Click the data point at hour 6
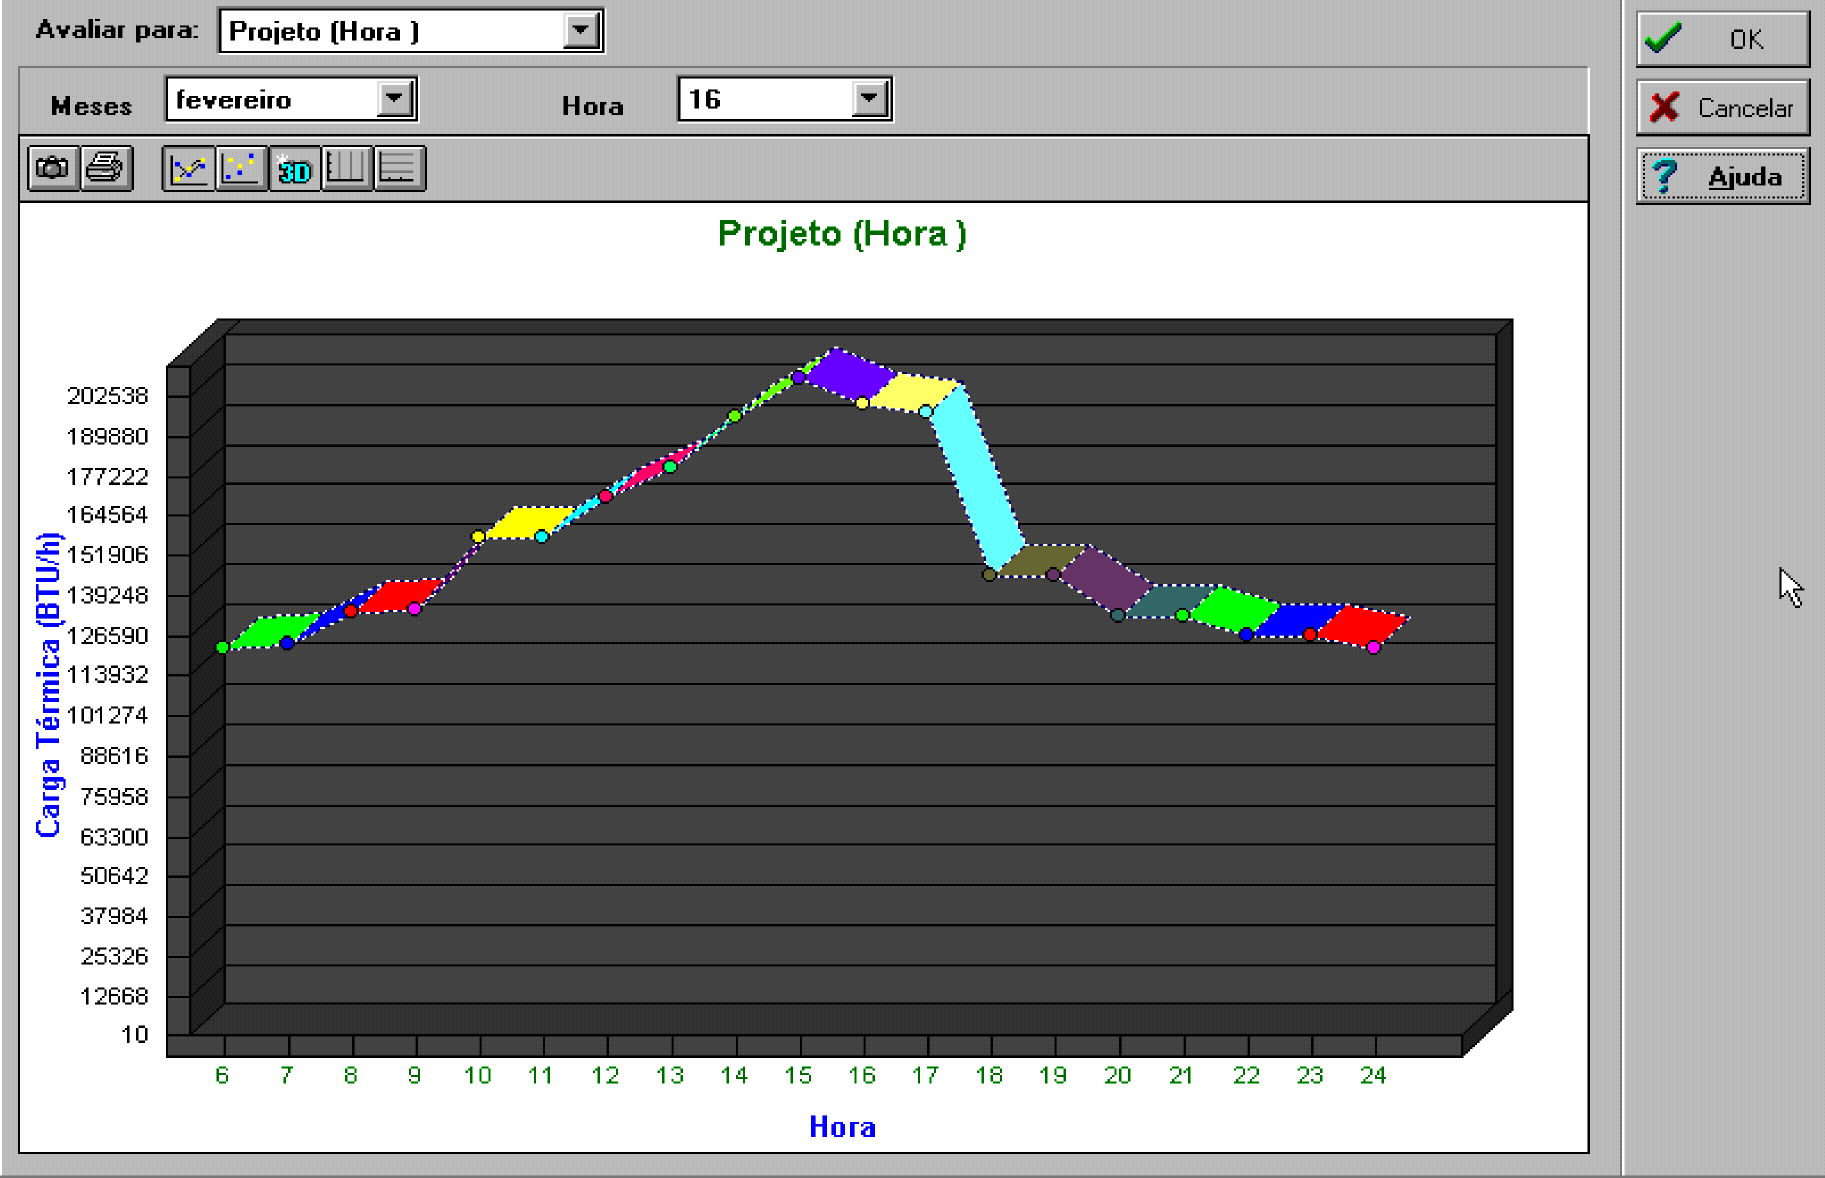1825x1178 pixels. pyautogui.click(x=222, y=648)
